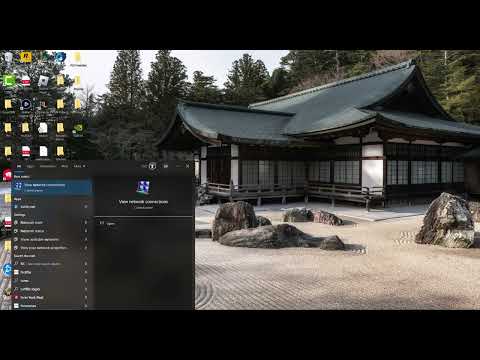Click the network connections icon in preview pane

click(x=143, y=187)
